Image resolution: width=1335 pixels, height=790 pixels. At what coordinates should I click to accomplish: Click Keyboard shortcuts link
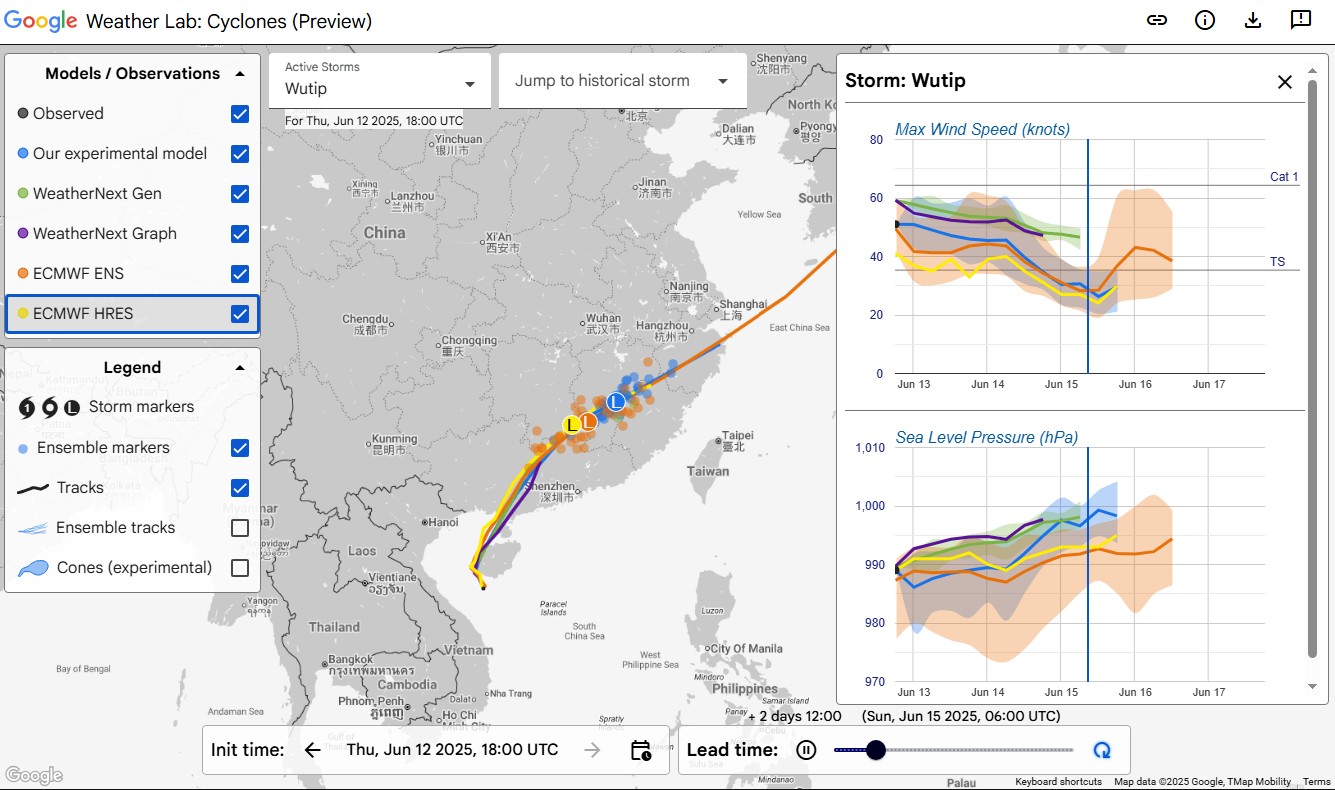pos(1058,782)
